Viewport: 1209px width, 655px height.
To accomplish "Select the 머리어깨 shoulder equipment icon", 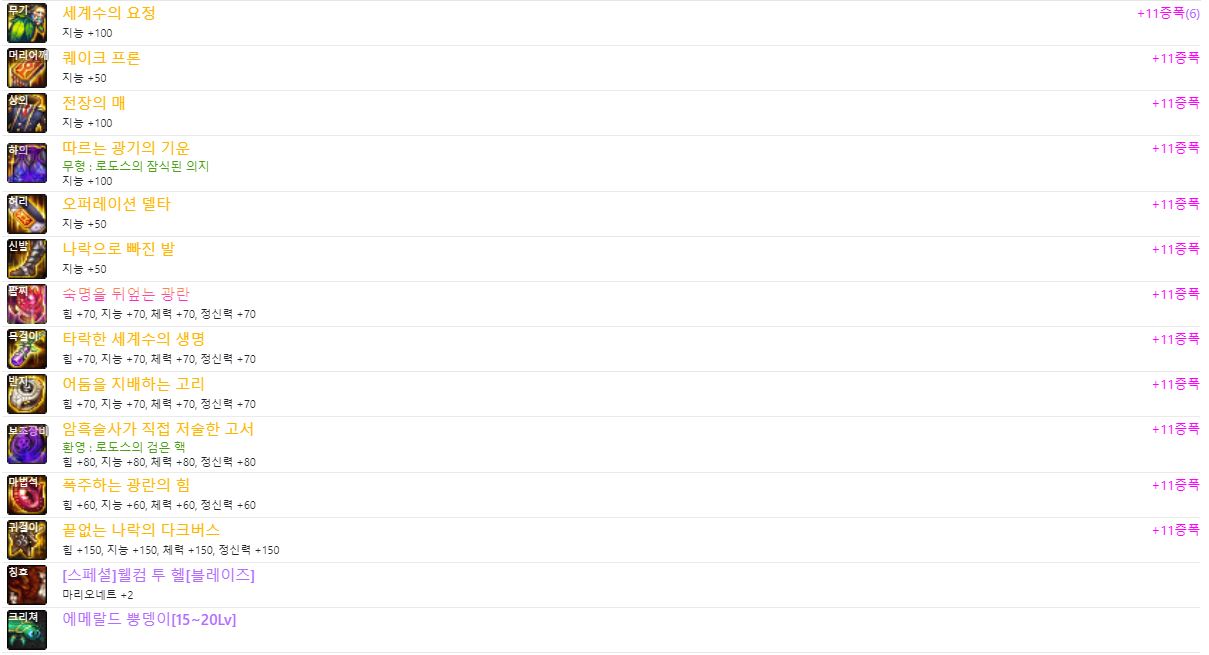I will point(27,68).
